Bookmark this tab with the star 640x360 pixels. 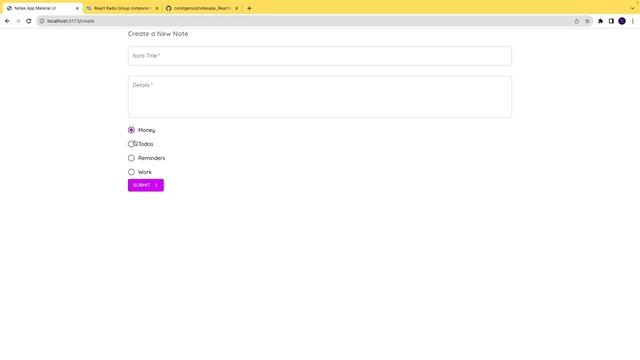coord(587,21)
